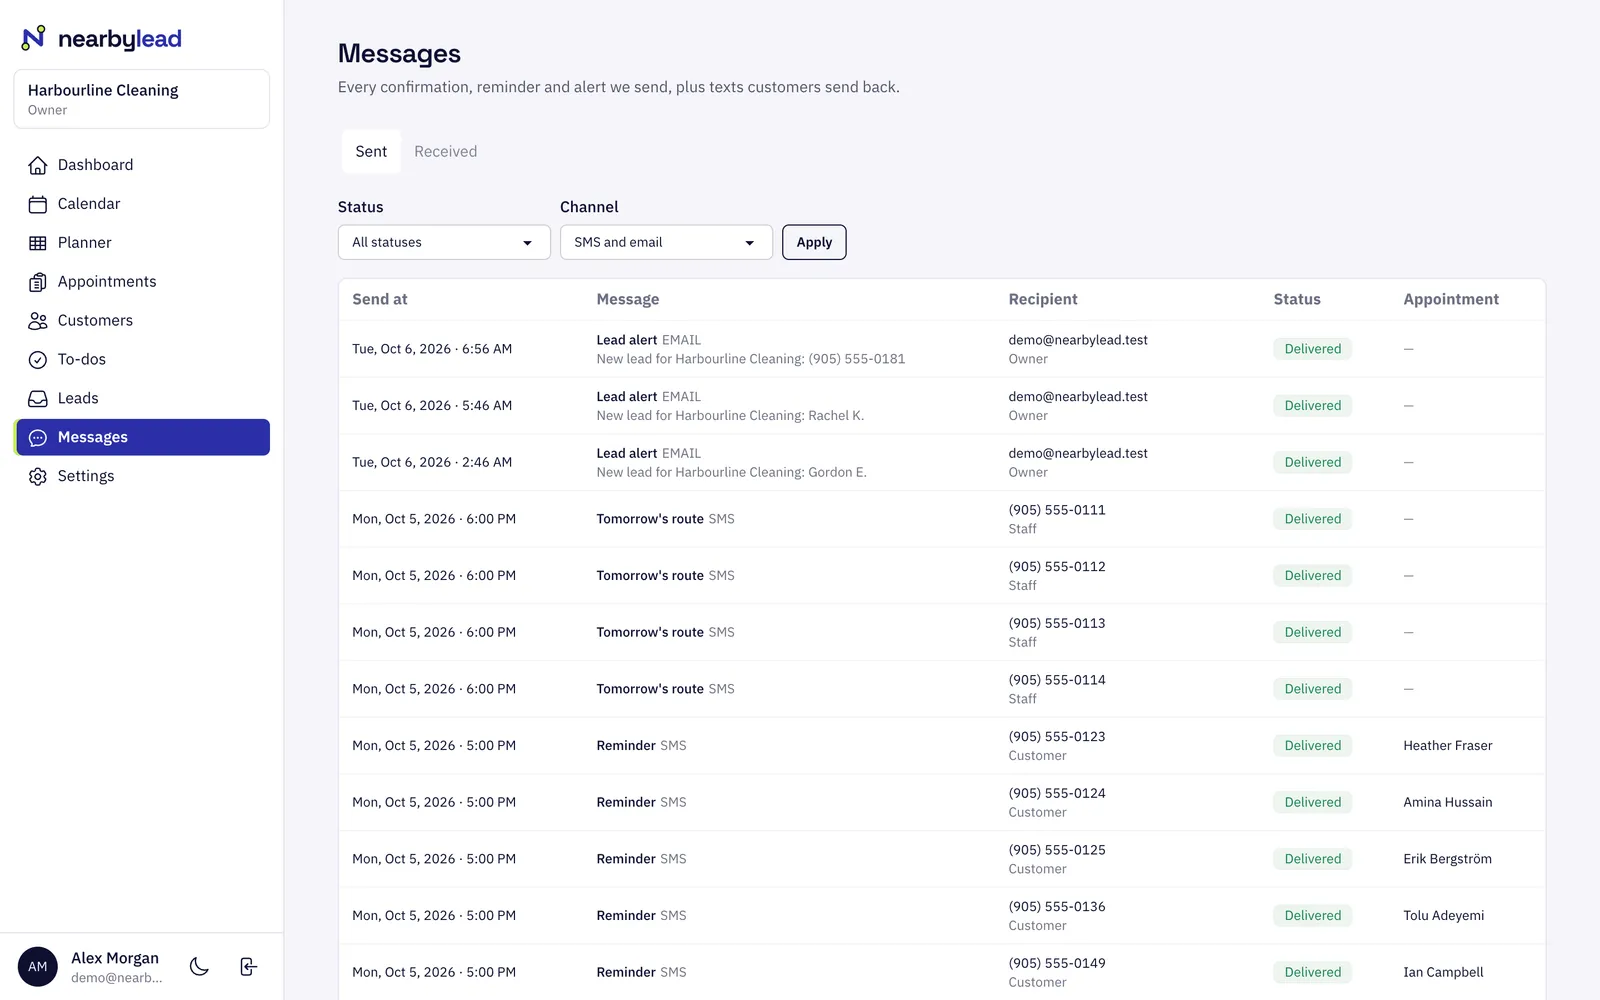Open the Planner page
Viewport: 1600px width, 1000px height.
pyautogui.click(x=142, y=243)
